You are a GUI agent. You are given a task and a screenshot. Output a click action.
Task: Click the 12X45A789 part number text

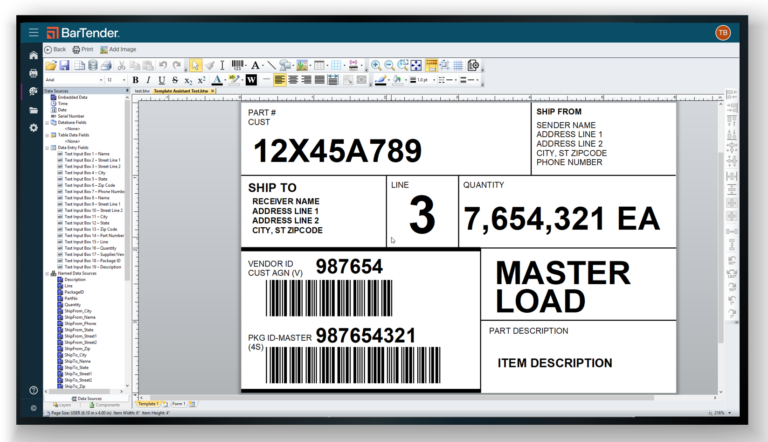tap(337, 151)
